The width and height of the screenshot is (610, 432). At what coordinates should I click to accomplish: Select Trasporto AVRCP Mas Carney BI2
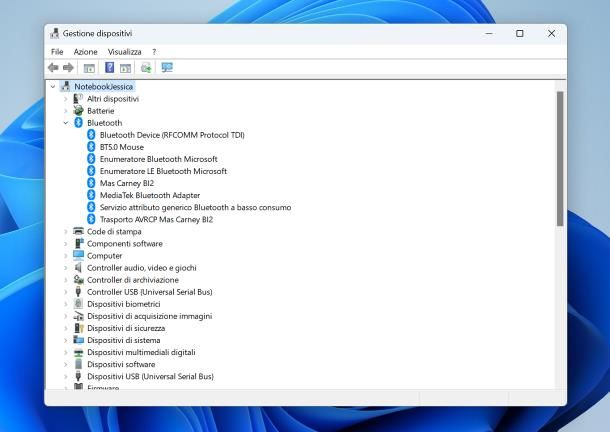pos(156,220)
